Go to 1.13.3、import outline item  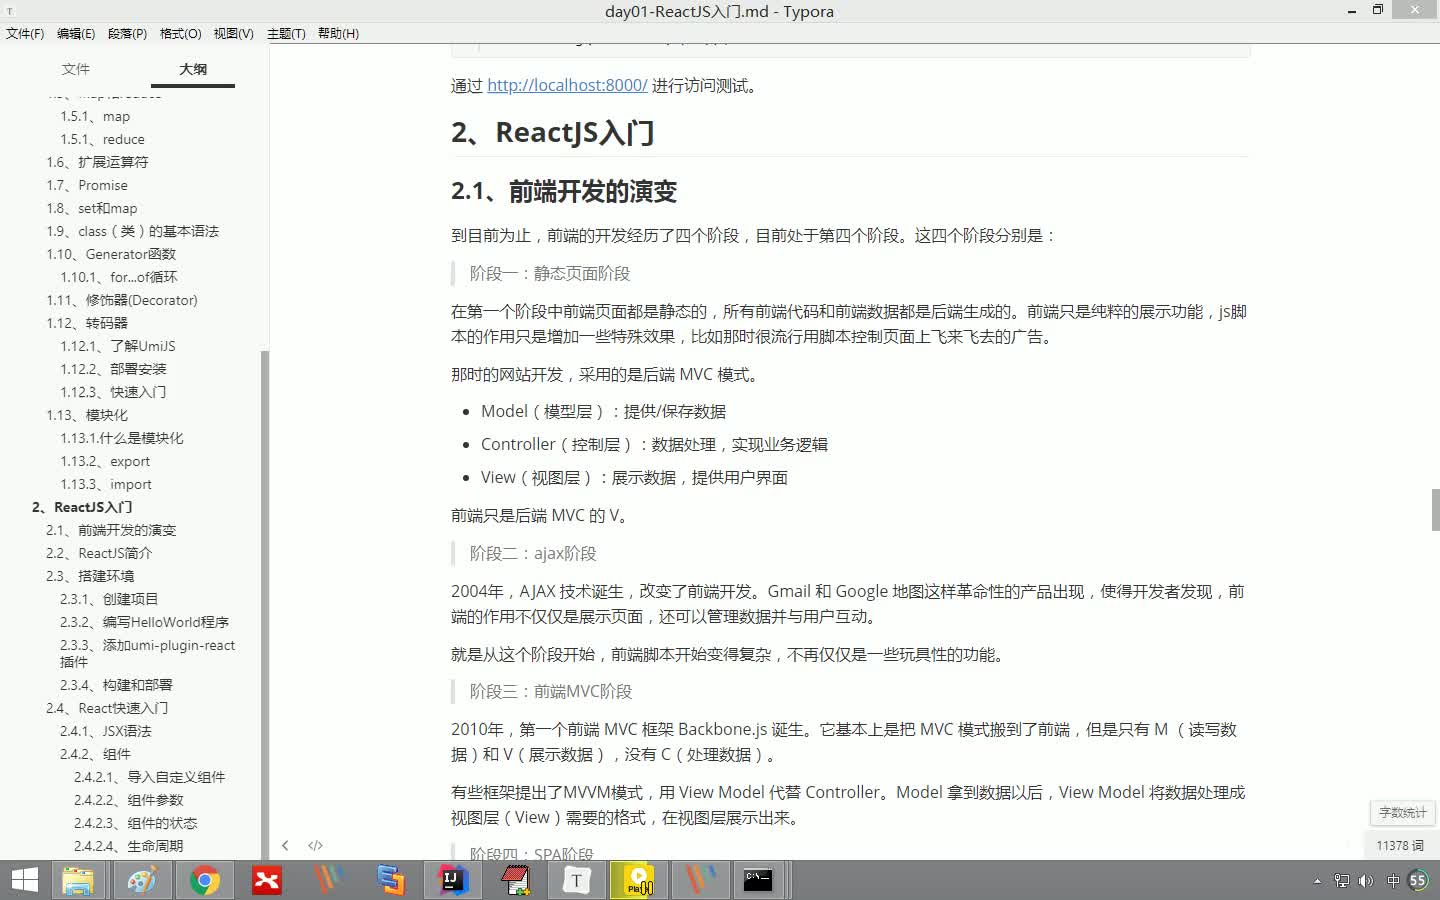[106, 484]
